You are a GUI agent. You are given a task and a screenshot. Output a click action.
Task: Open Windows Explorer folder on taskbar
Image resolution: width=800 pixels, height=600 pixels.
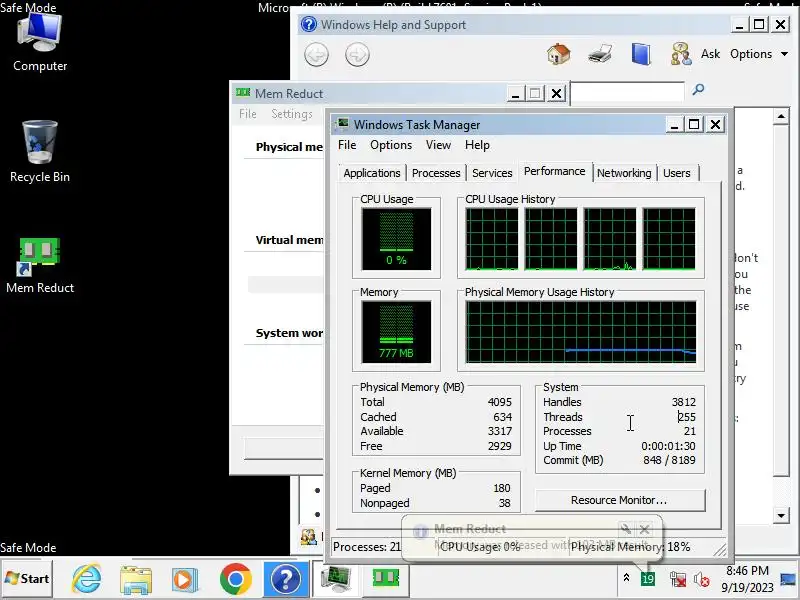(136, 579)
